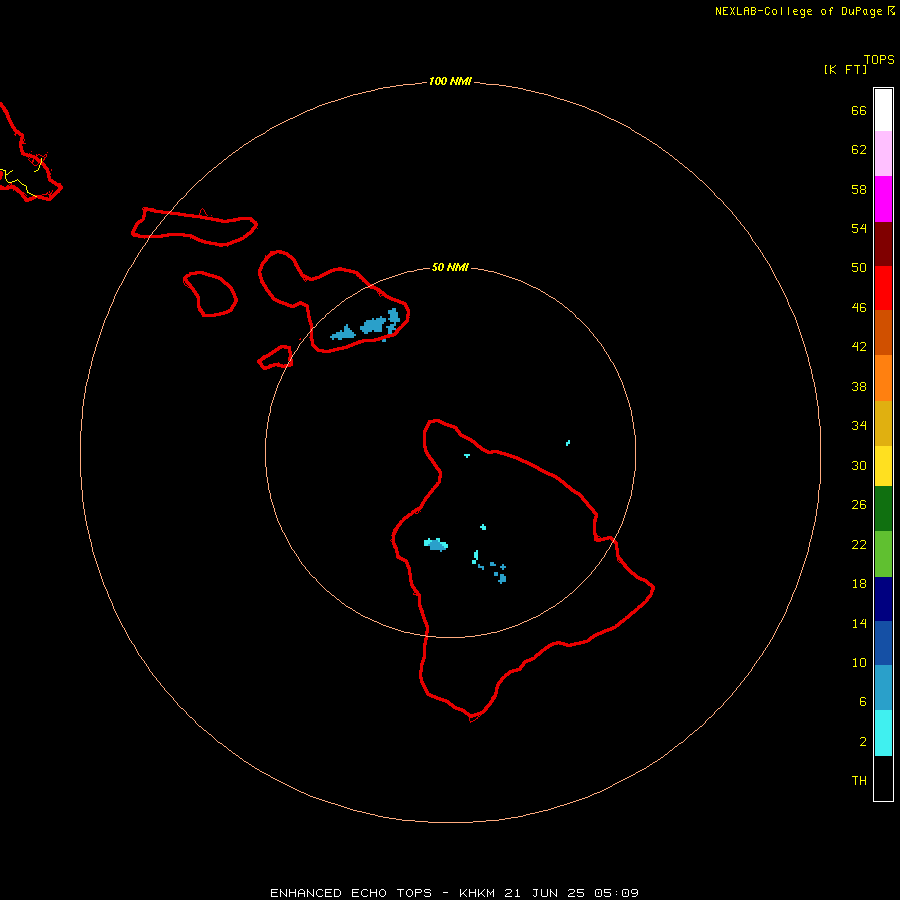Click the legend value "54"

859,228
